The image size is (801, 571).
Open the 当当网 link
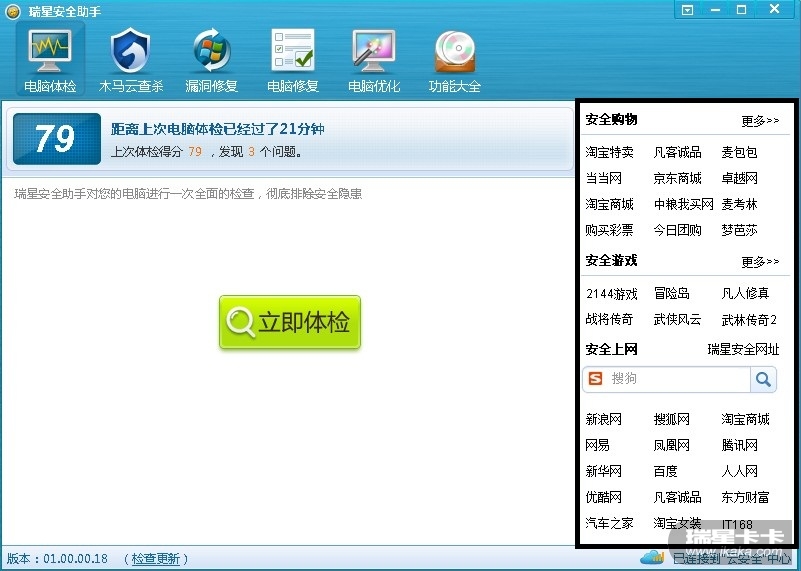click(603, 178)
